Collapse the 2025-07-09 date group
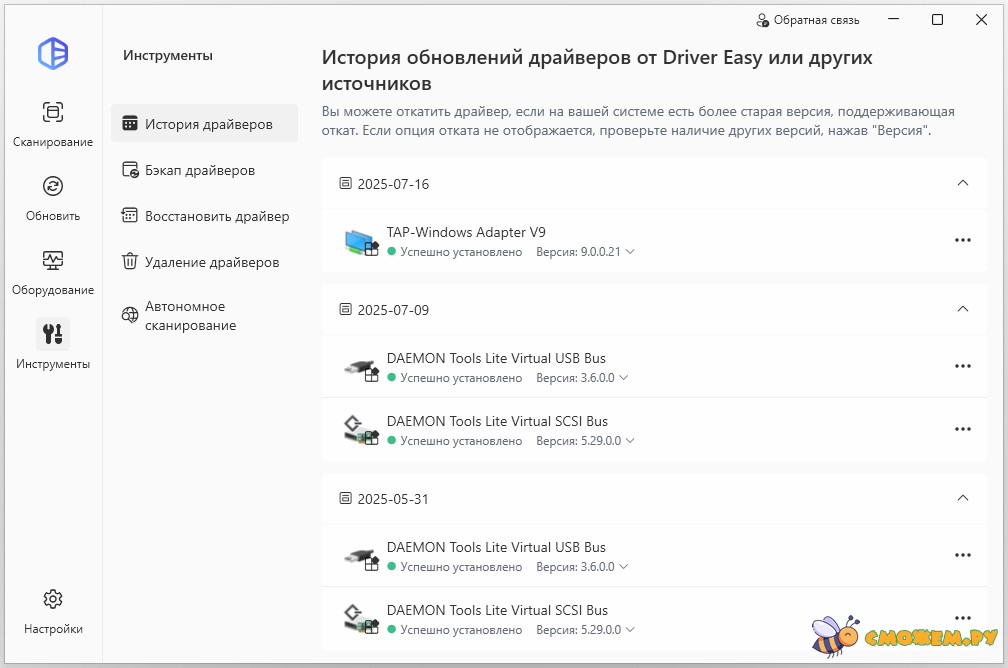The width and height of the screenshot is (1008, 668). [x=962, y=309]
